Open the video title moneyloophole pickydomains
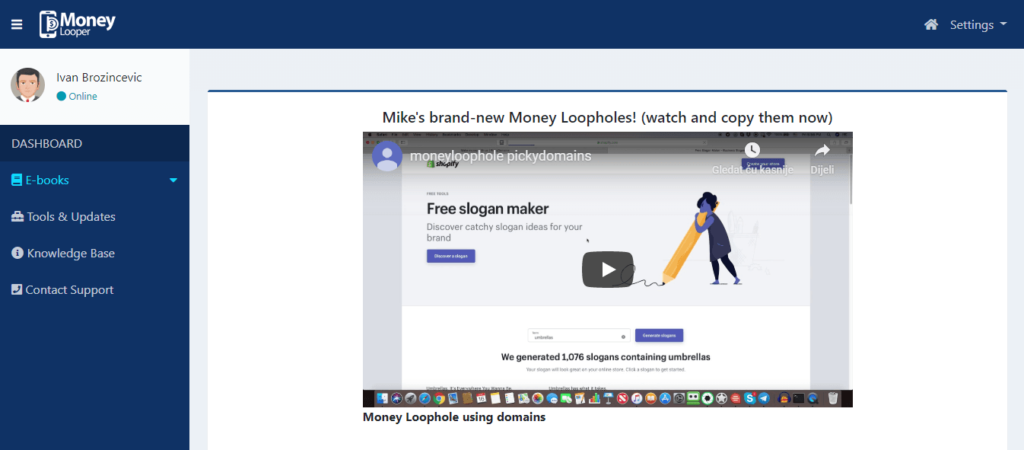The width and height of the screenshot is (1024, 450). coord(501,156)
